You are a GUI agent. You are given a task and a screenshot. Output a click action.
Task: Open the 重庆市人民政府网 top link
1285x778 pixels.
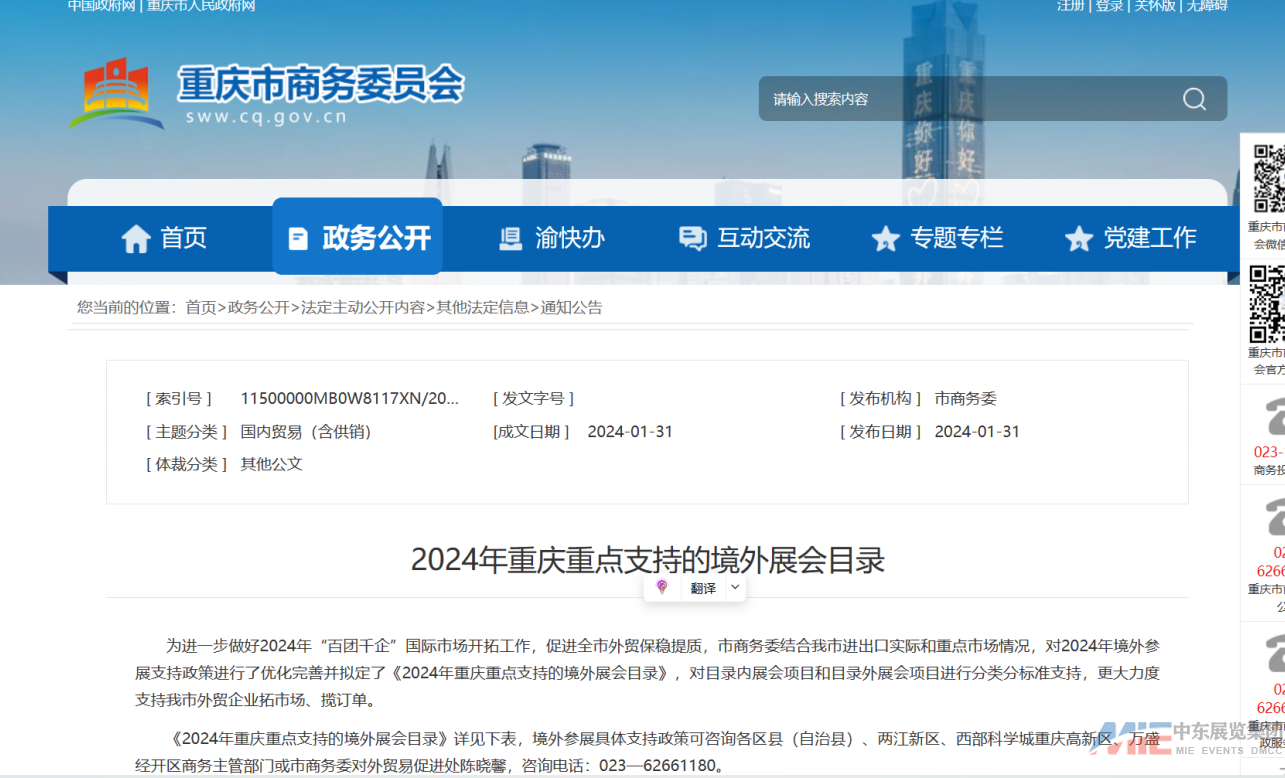point(201,6)
